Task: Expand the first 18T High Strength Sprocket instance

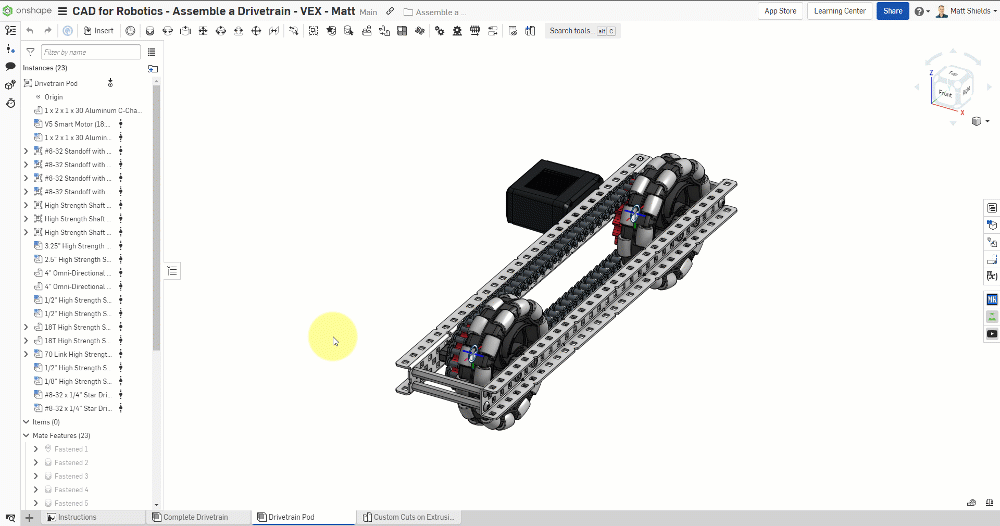Action: [26, 327]
